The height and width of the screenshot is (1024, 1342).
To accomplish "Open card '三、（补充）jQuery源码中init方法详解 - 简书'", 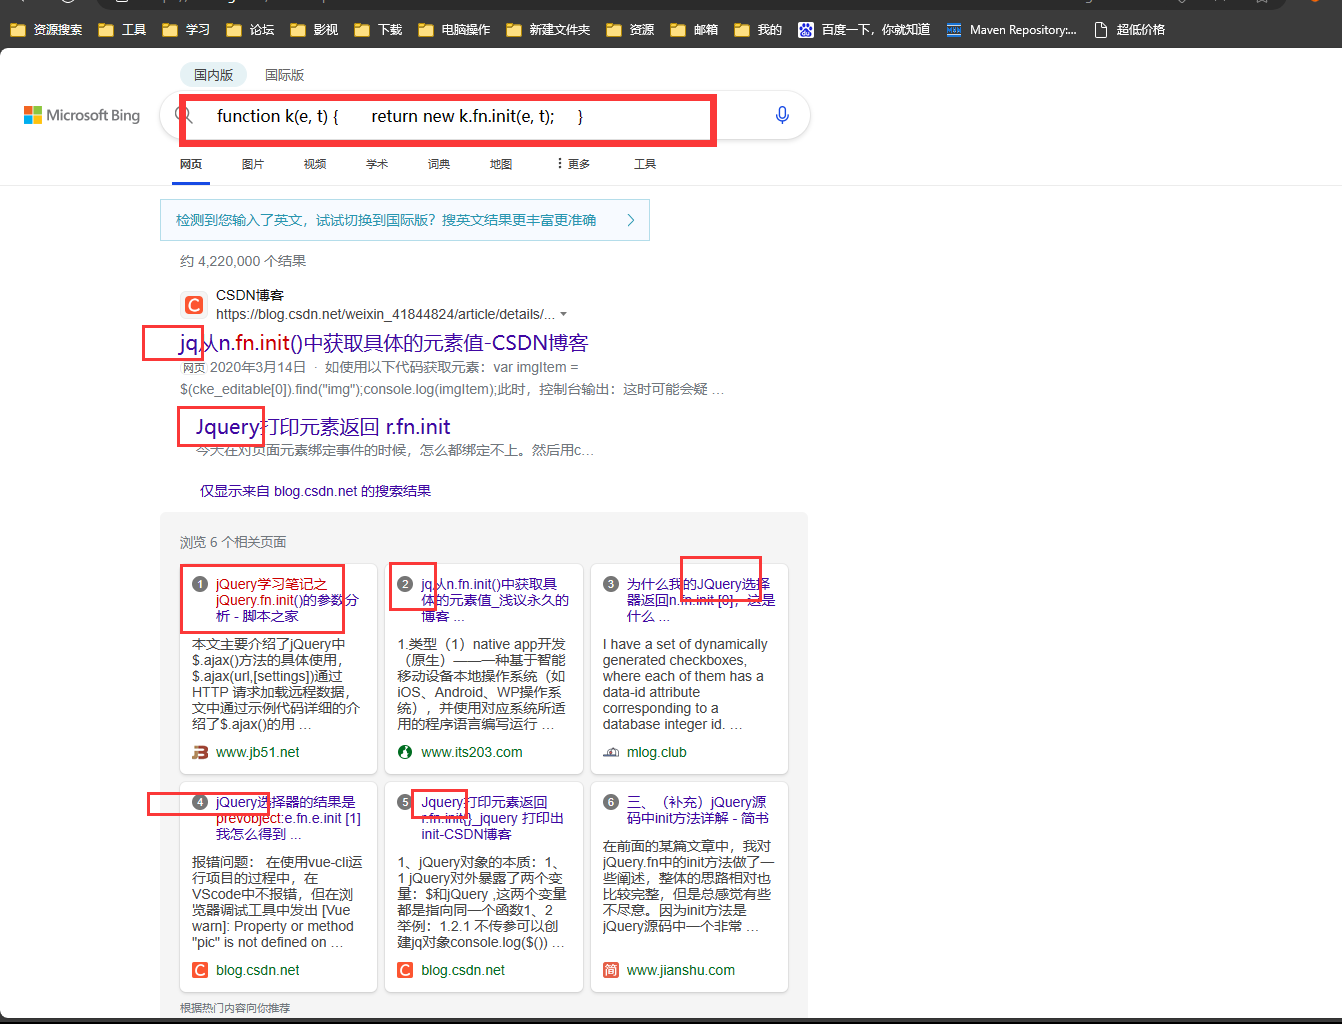I will 698,810.
